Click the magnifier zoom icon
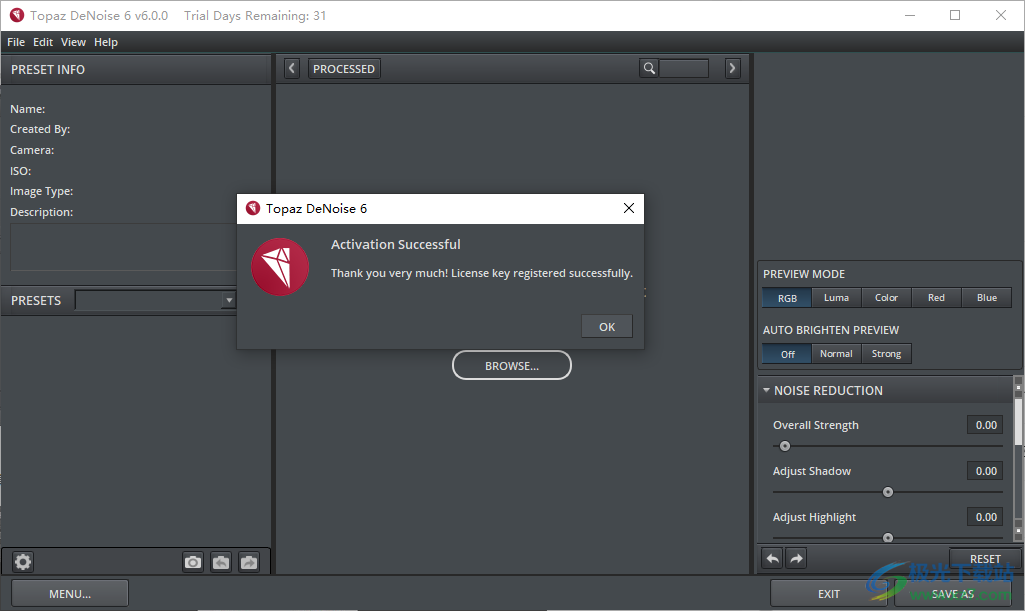The image size is (1025, 611). click(650, 68)
